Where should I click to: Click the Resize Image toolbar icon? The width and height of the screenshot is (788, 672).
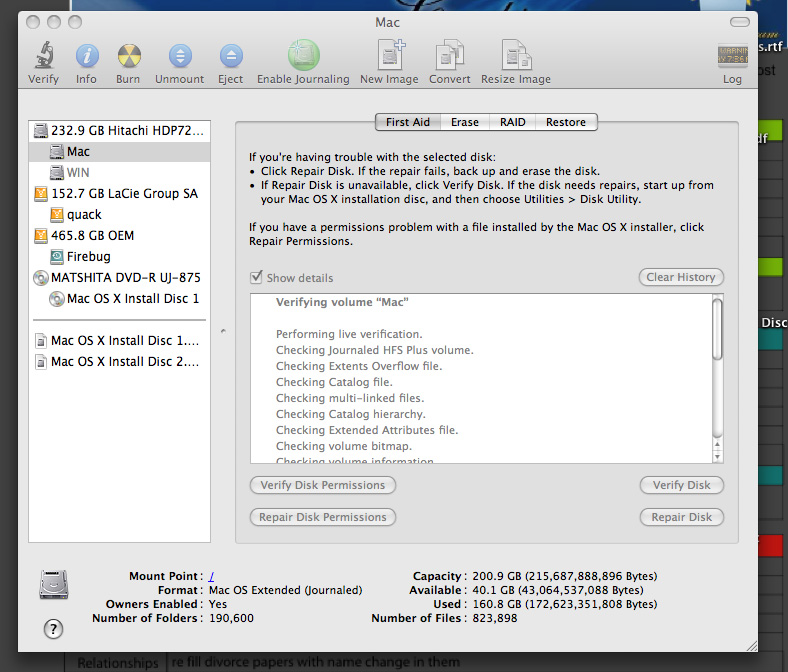(516, 54)
